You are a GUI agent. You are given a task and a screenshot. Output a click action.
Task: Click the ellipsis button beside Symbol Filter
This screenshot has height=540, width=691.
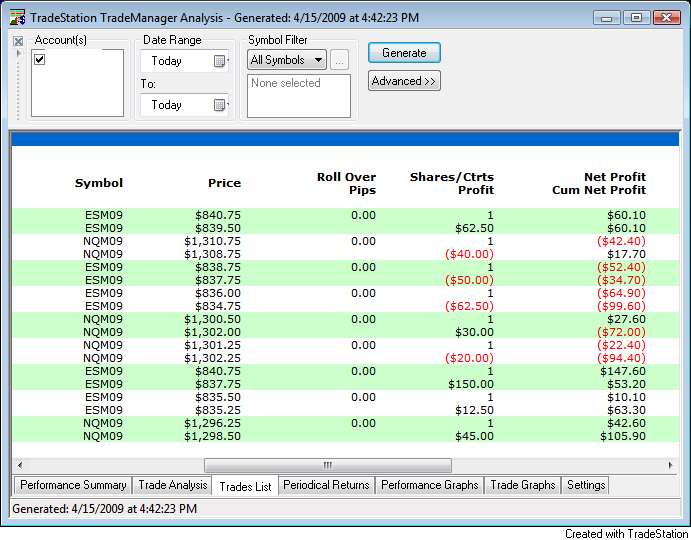click(x=339, y=60)
